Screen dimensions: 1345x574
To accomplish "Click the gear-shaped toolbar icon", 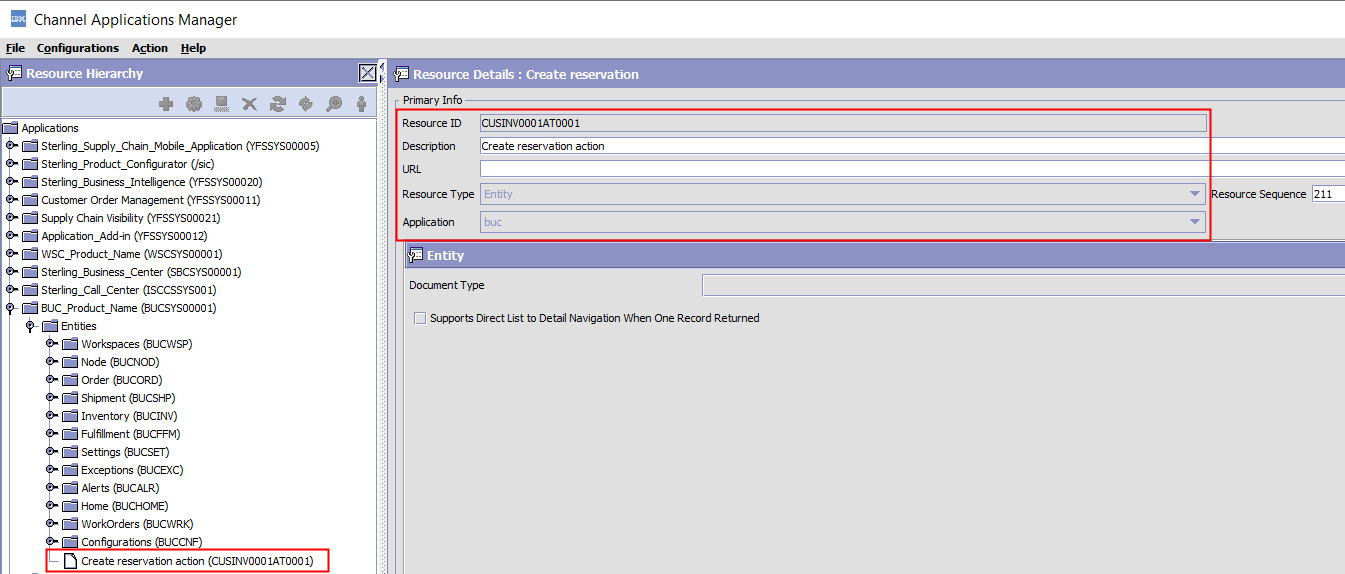I will [194, 104].
